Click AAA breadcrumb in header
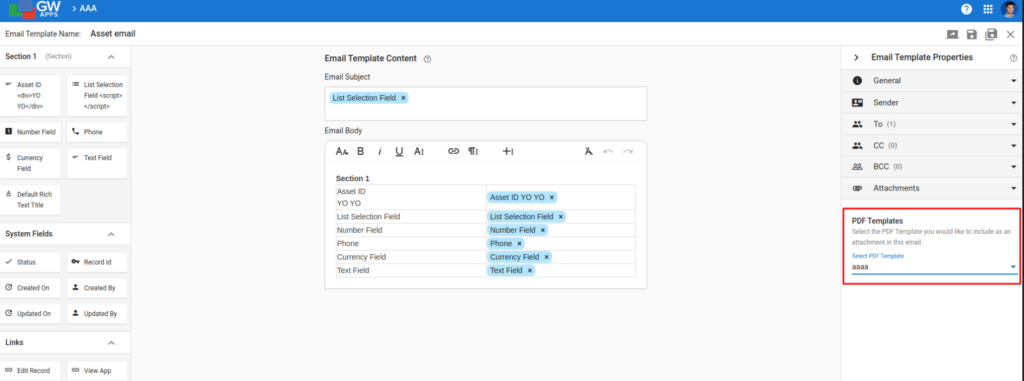This screenshot has height=381, width=1024. [88, 8]
